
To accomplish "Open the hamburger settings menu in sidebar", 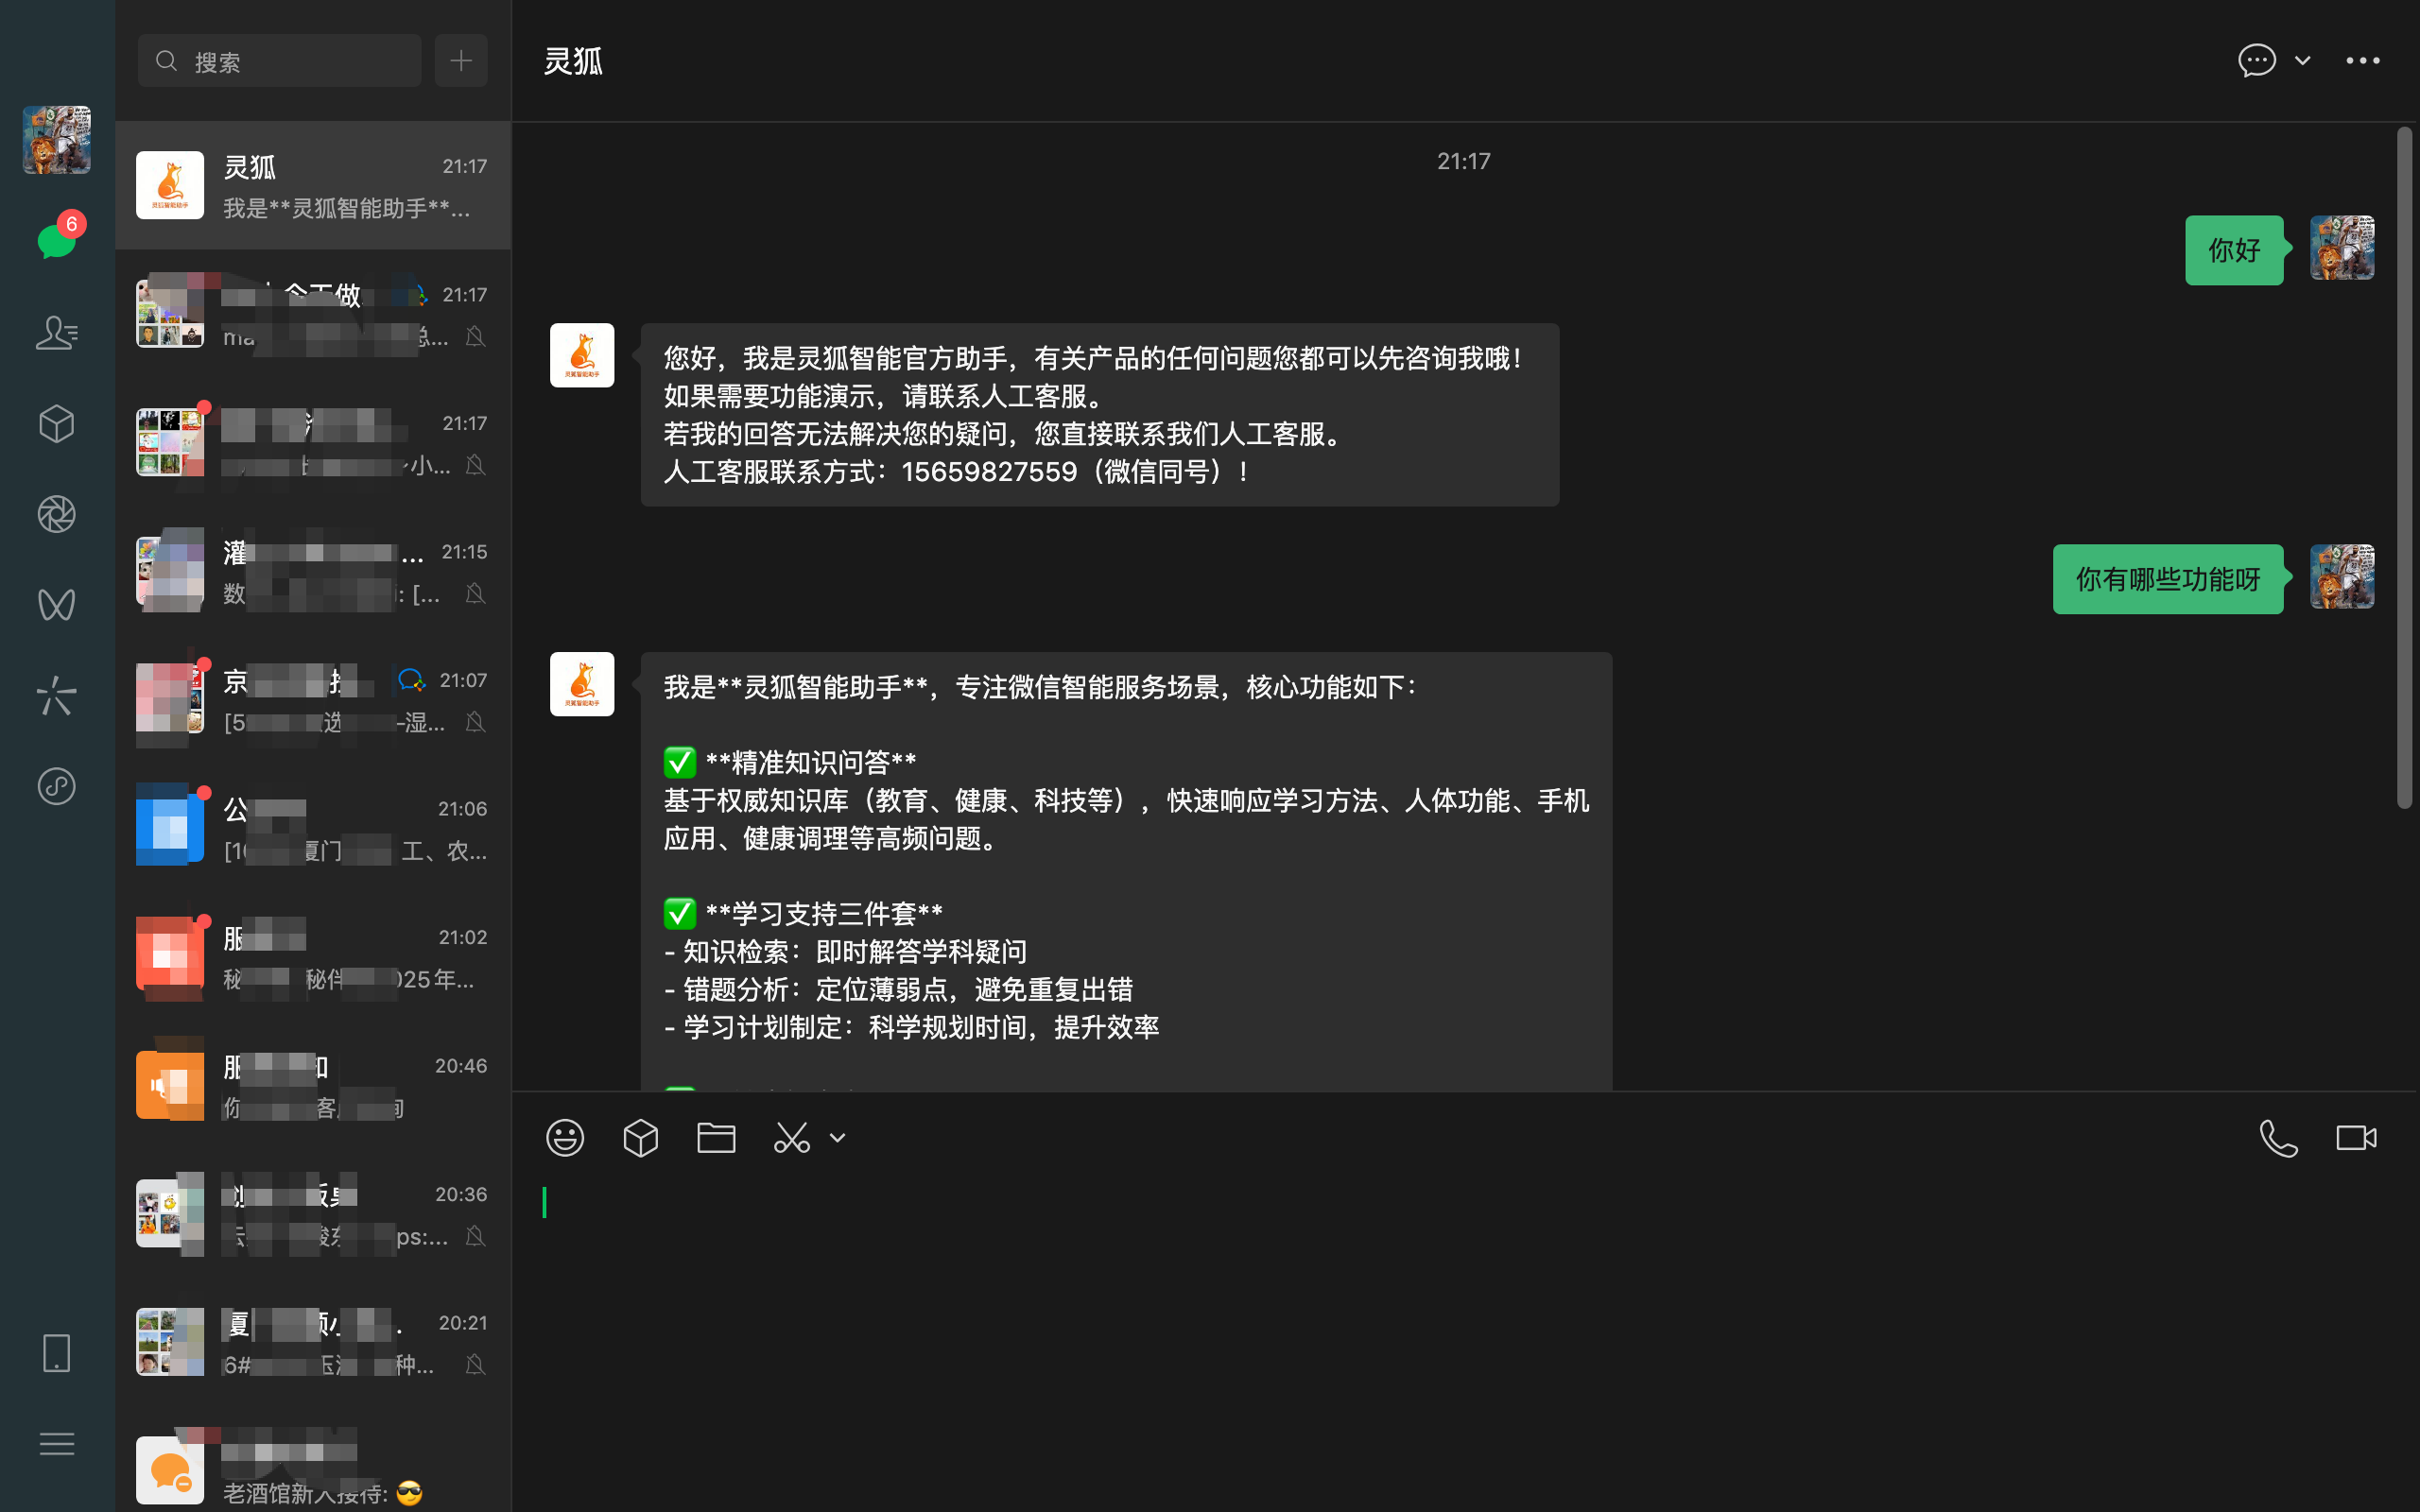I will click(x=56, y=1444).
